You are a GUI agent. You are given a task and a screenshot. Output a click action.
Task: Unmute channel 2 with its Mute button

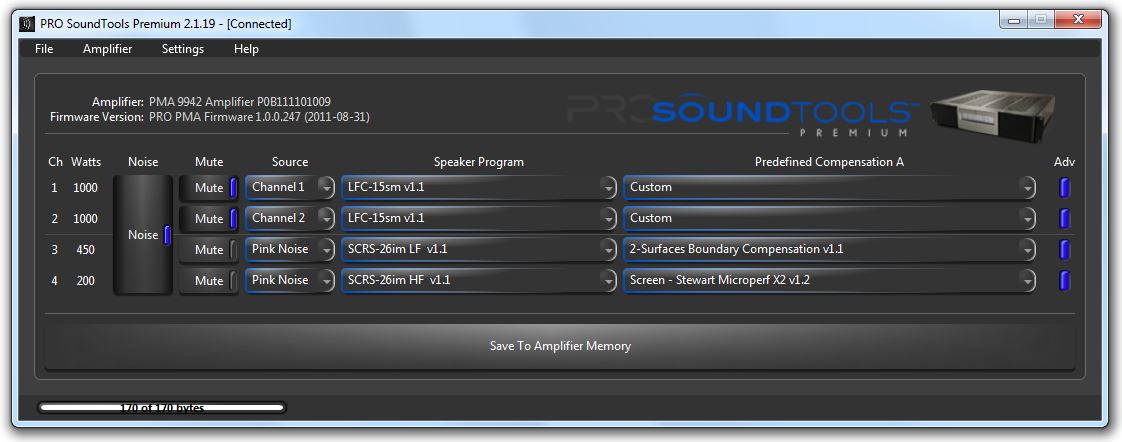(x=208, y=219)
